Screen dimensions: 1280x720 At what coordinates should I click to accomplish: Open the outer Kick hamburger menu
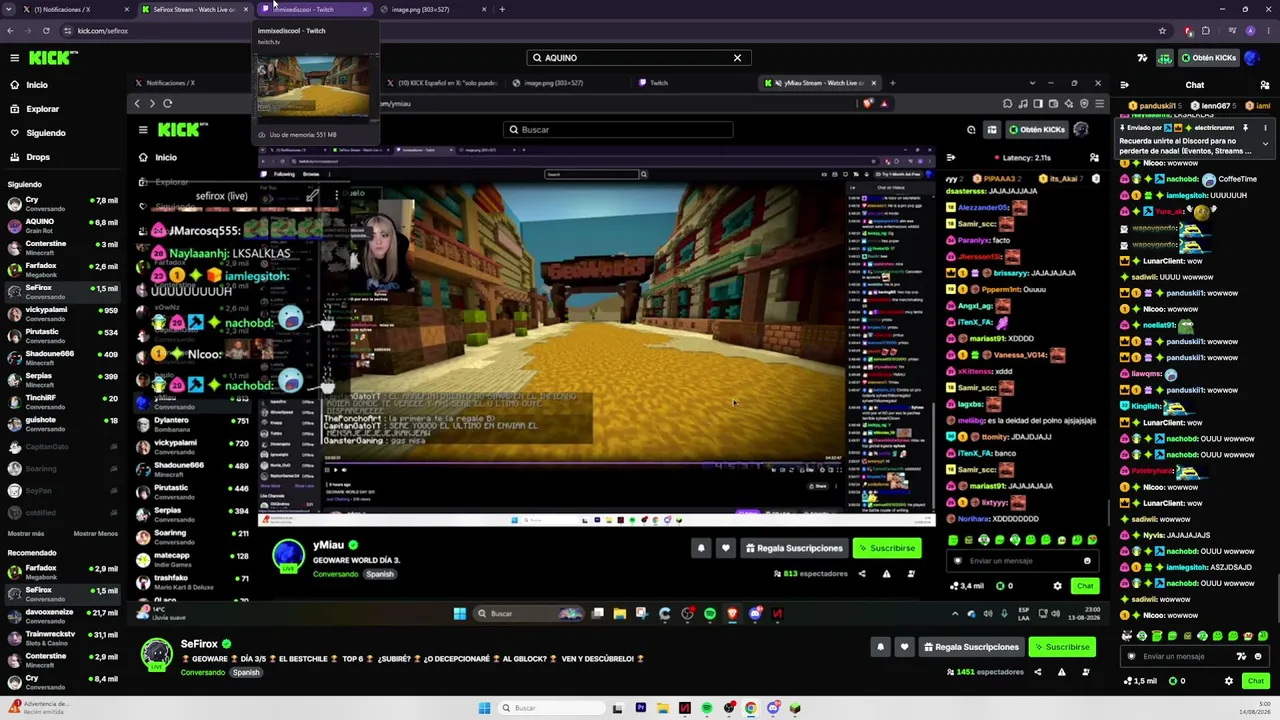pyautogui.click(x=14, y=58)
